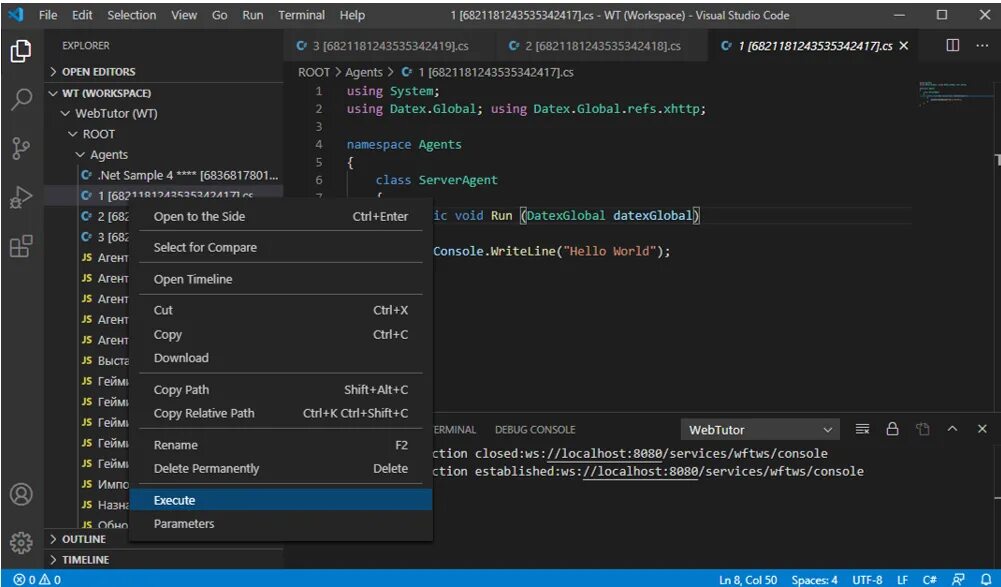Clear the output panel
The width and height of the screenshot is (1001, 587).
862,429
